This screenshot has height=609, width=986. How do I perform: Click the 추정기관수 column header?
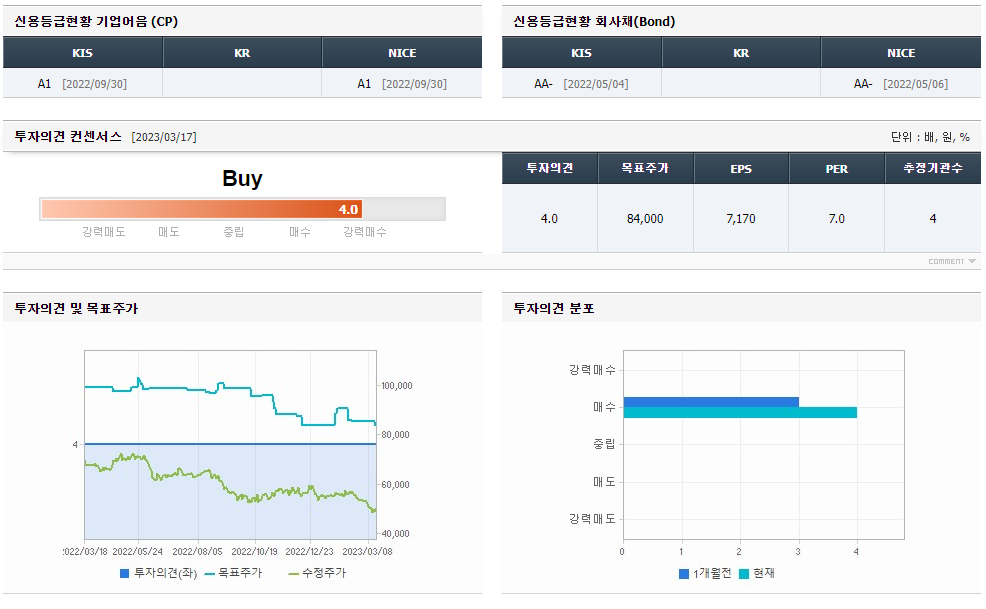[x=933, y=168]
